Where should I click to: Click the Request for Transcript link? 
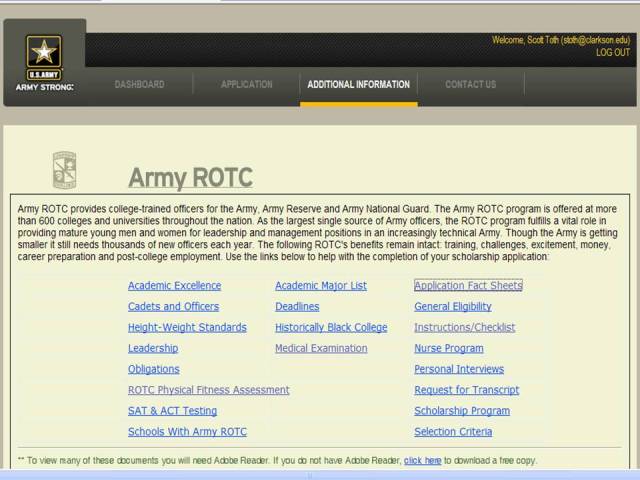tap(467, 390)
